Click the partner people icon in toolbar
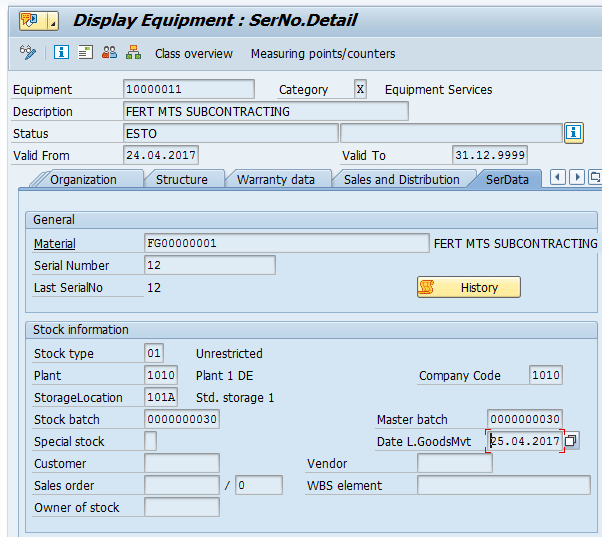This screenshot has height=537, width=602. coord(110,53)
